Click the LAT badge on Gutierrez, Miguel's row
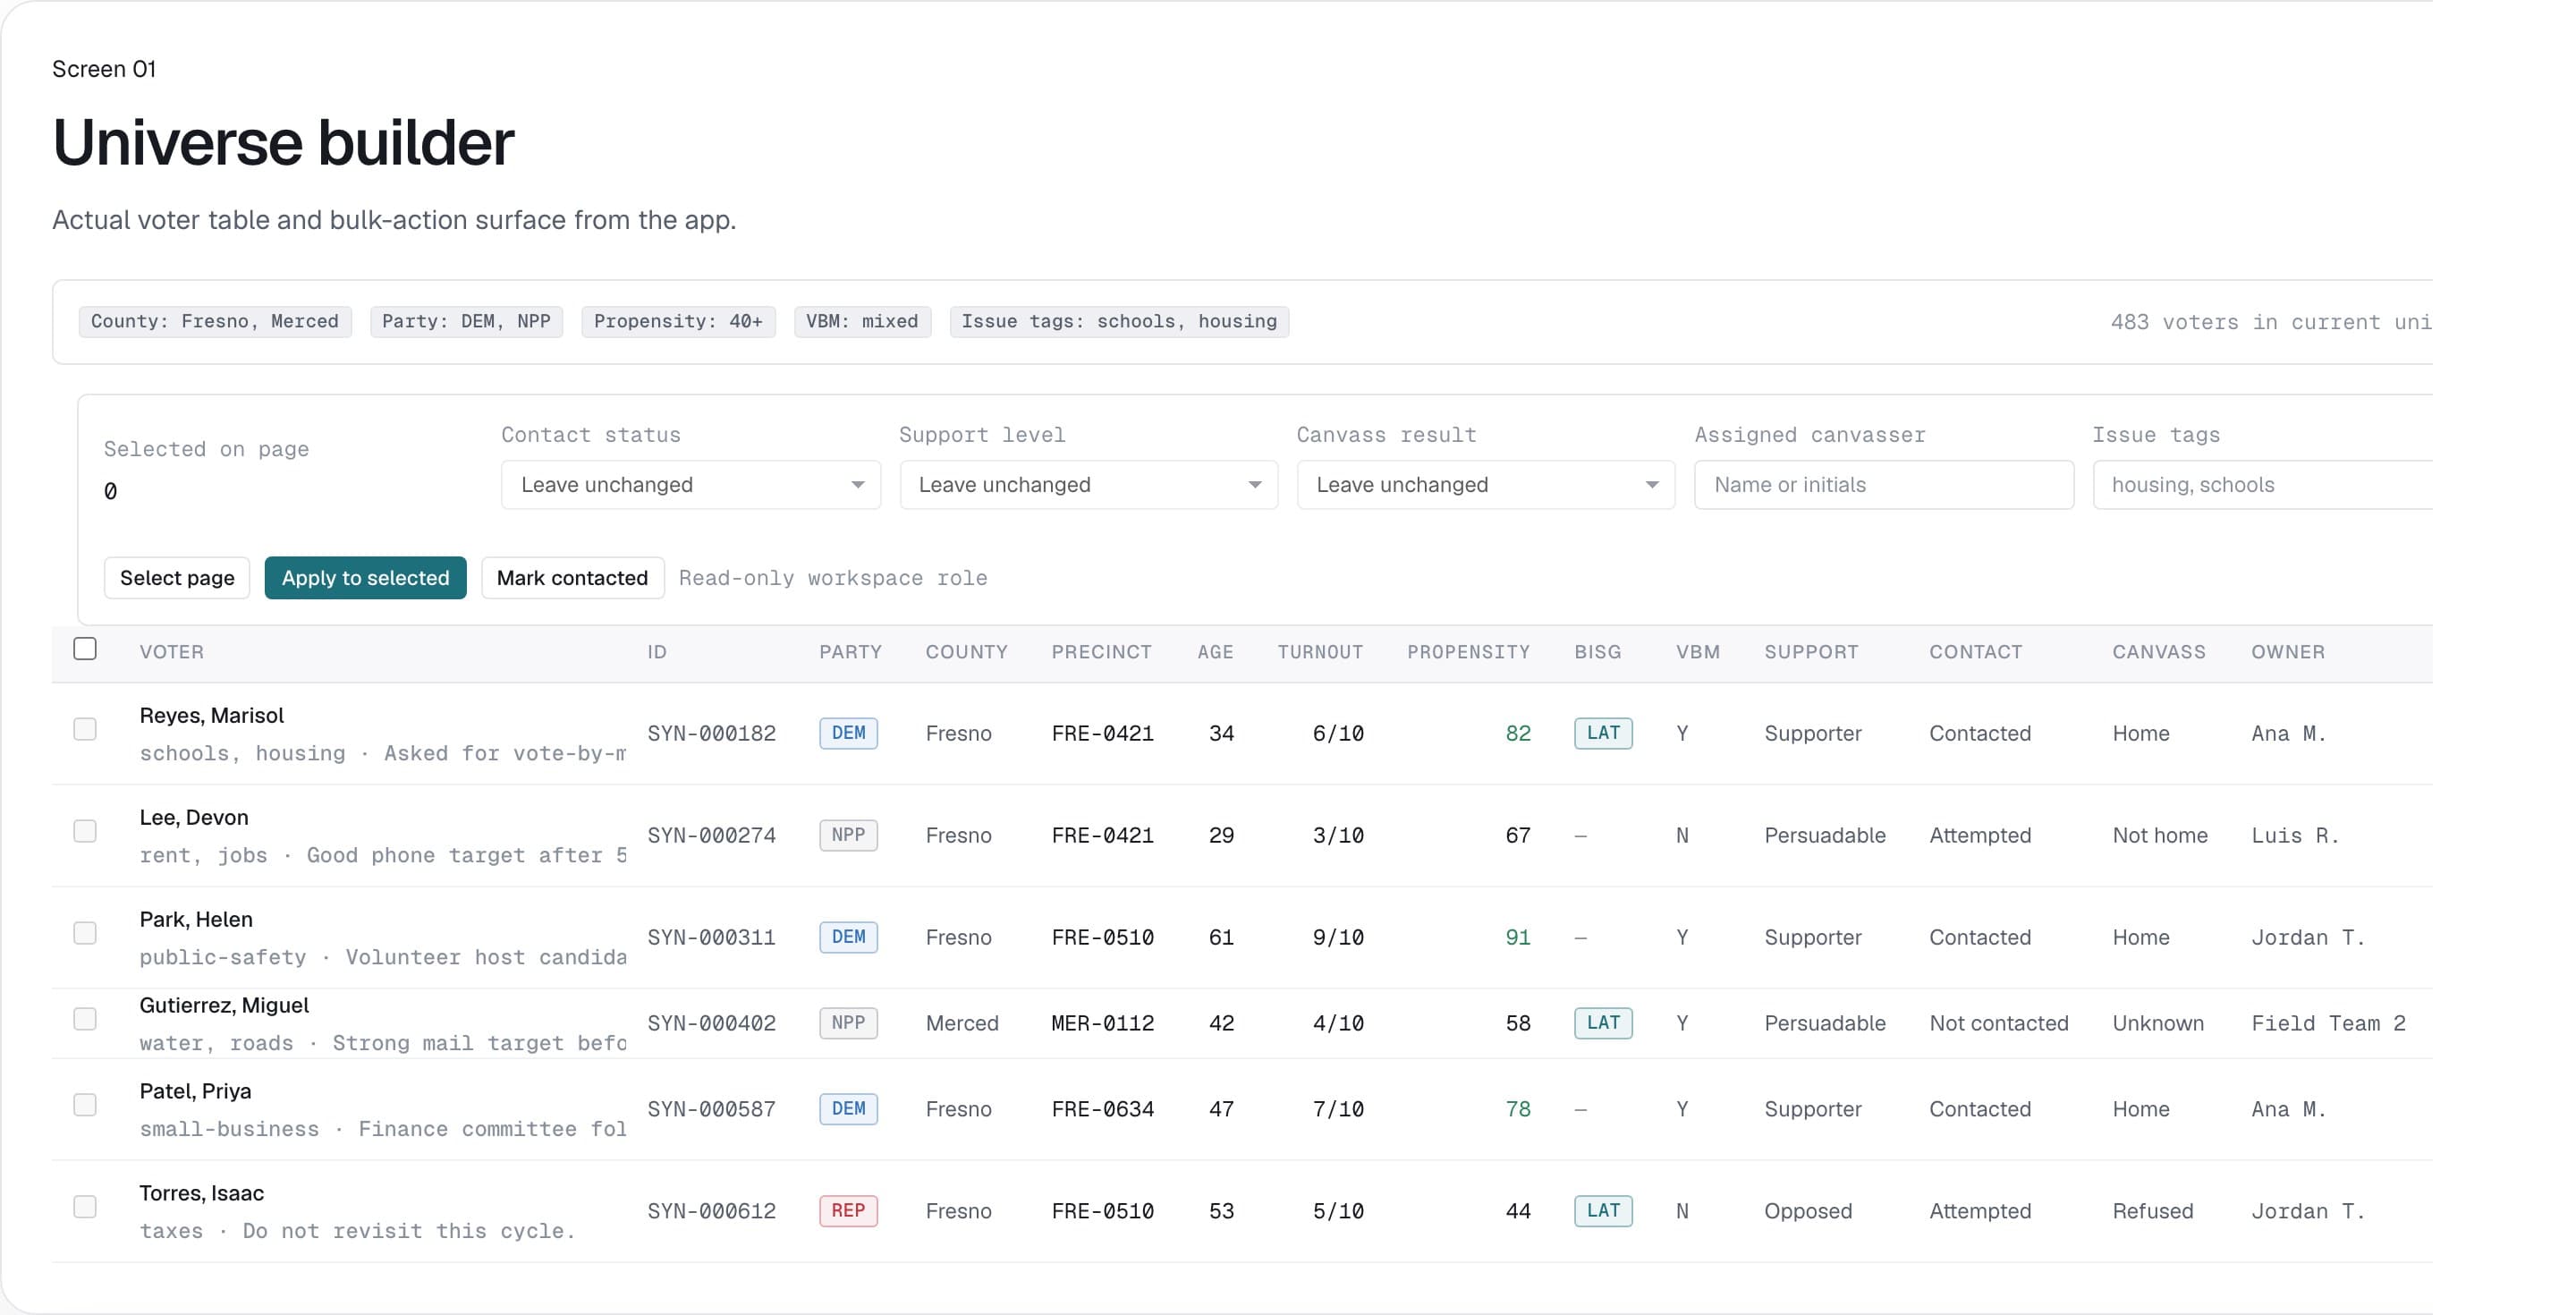 click(1602, 1022)
